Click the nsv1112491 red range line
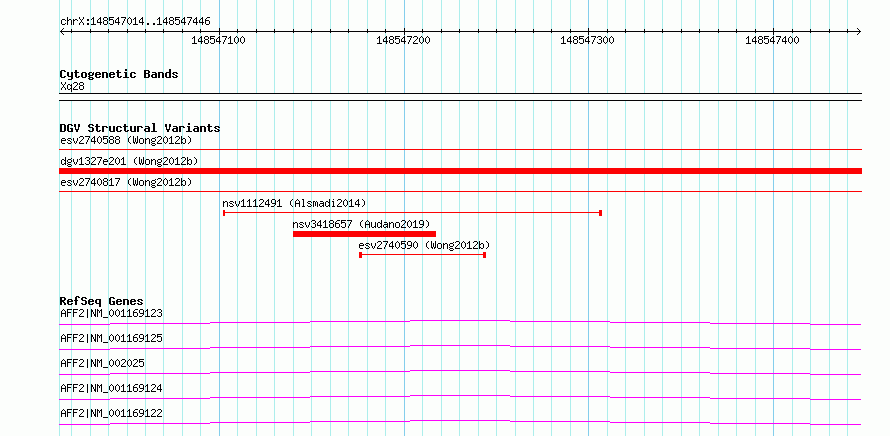 coord(412,213)
